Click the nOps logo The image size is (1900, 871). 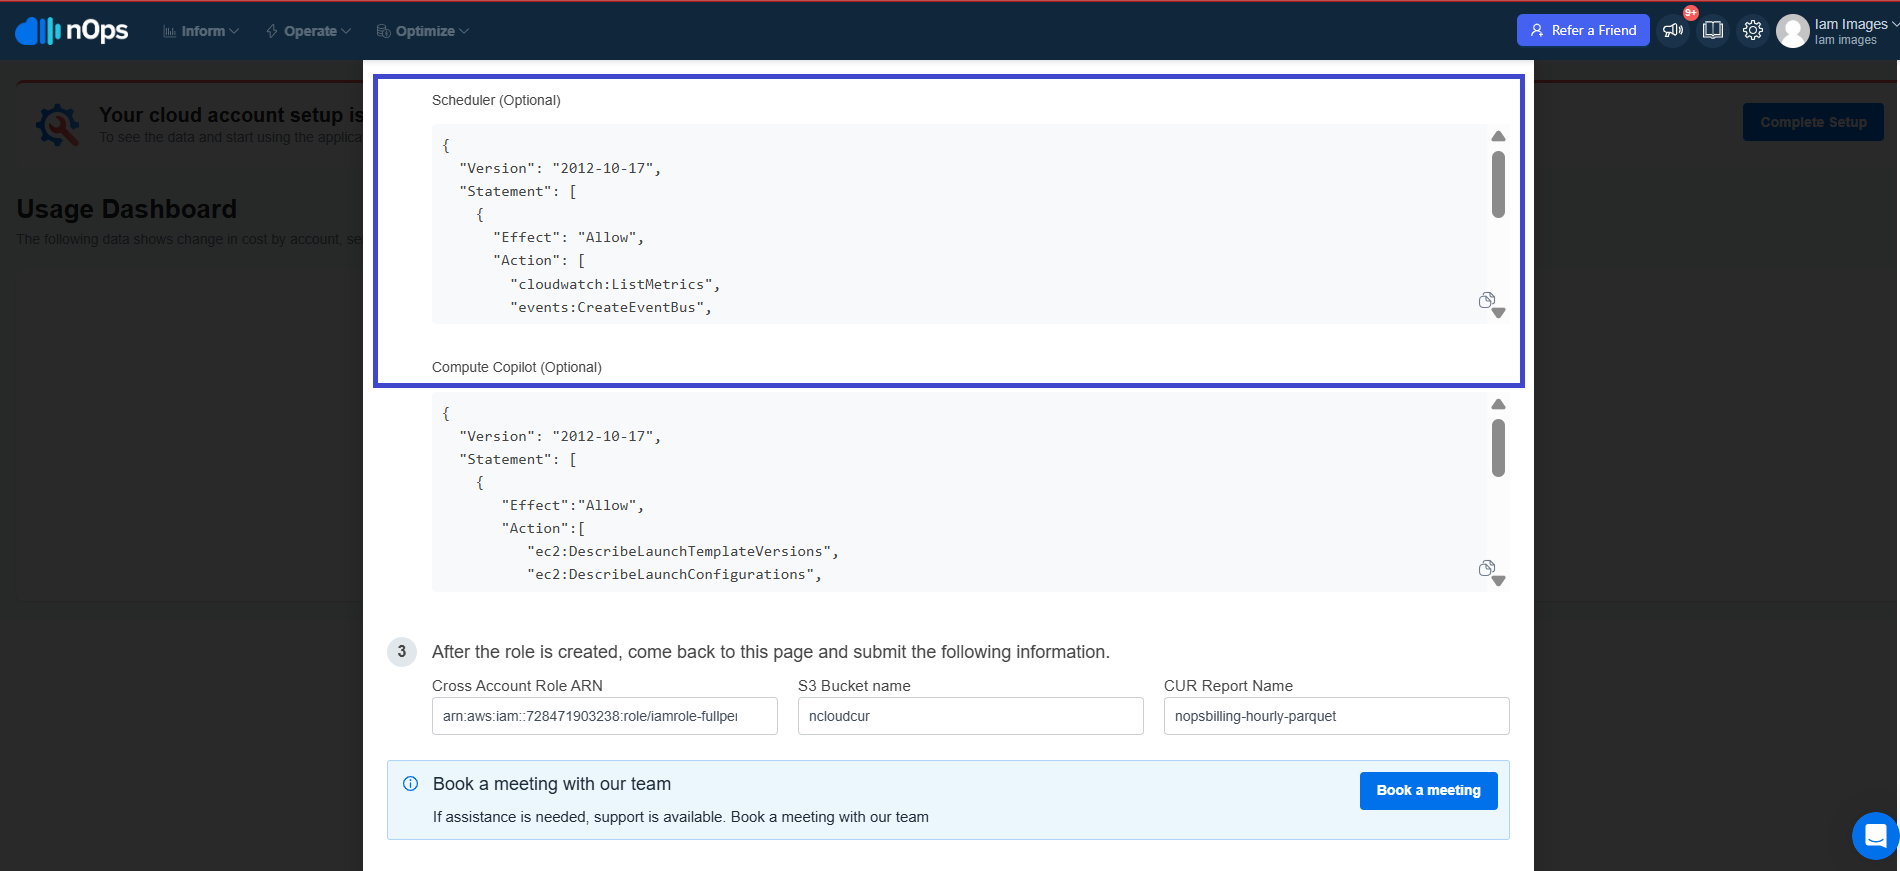pos(72,31)
